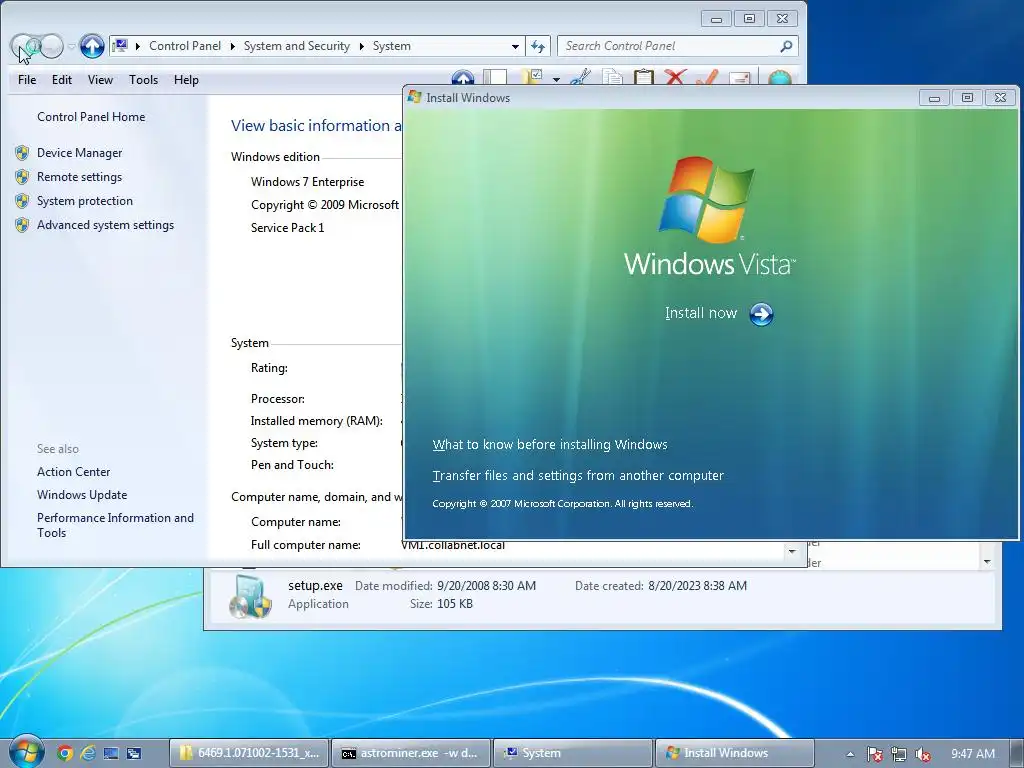
Task: Click in the Search Control Panel field
Action: pyautogui.click(x=669, y=46)
